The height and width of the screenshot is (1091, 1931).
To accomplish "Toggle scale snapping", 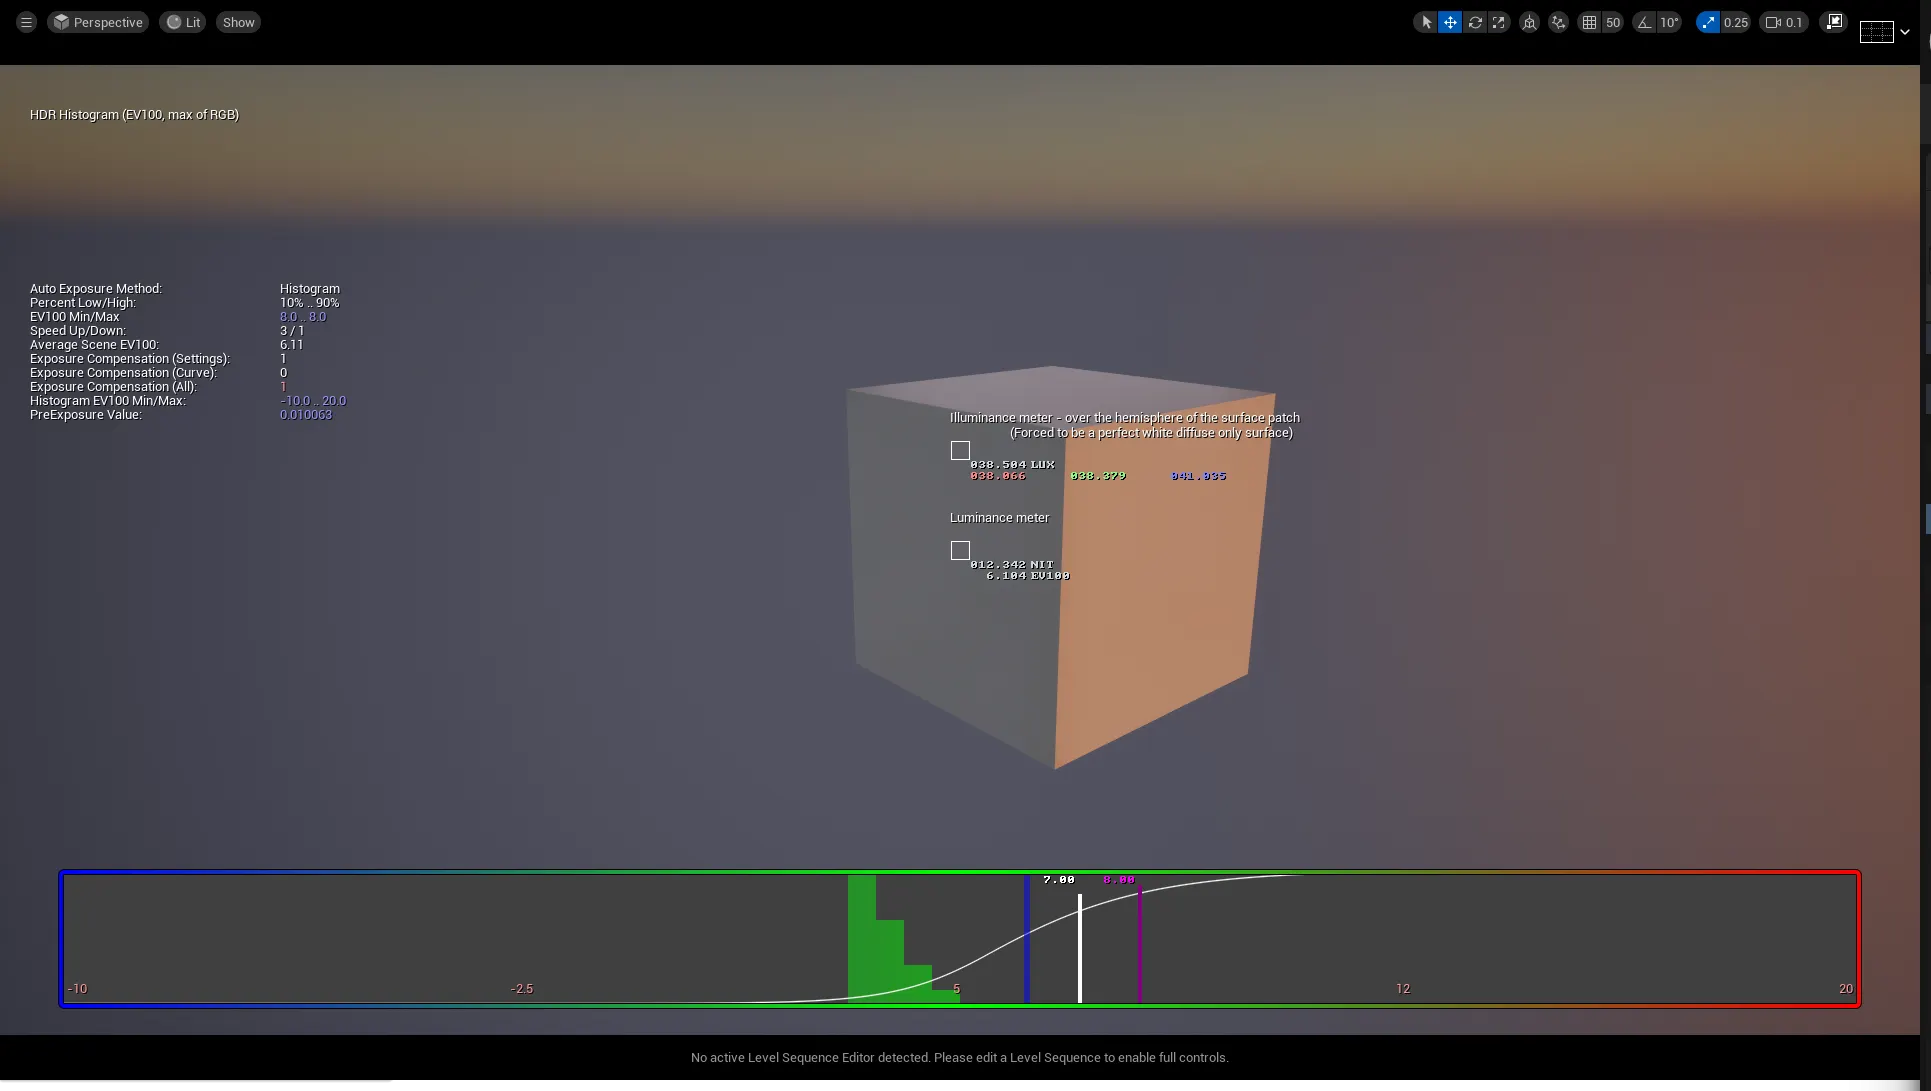I will pos(1708,22).
